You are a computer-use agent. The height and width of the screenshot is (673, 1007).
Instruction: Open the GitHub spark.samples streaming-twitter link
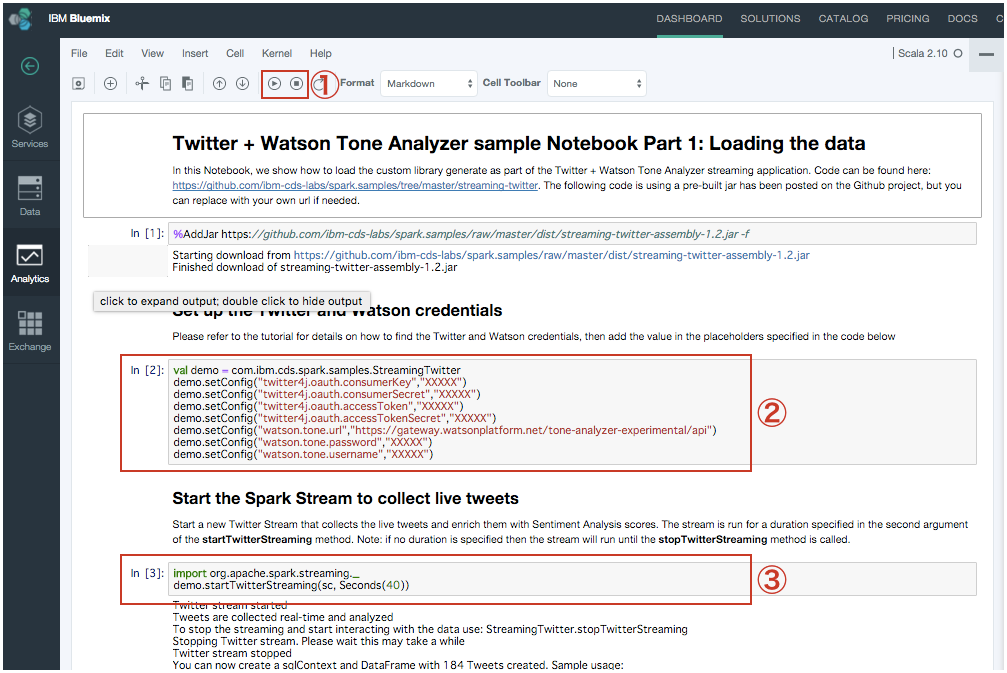[355, 186]
